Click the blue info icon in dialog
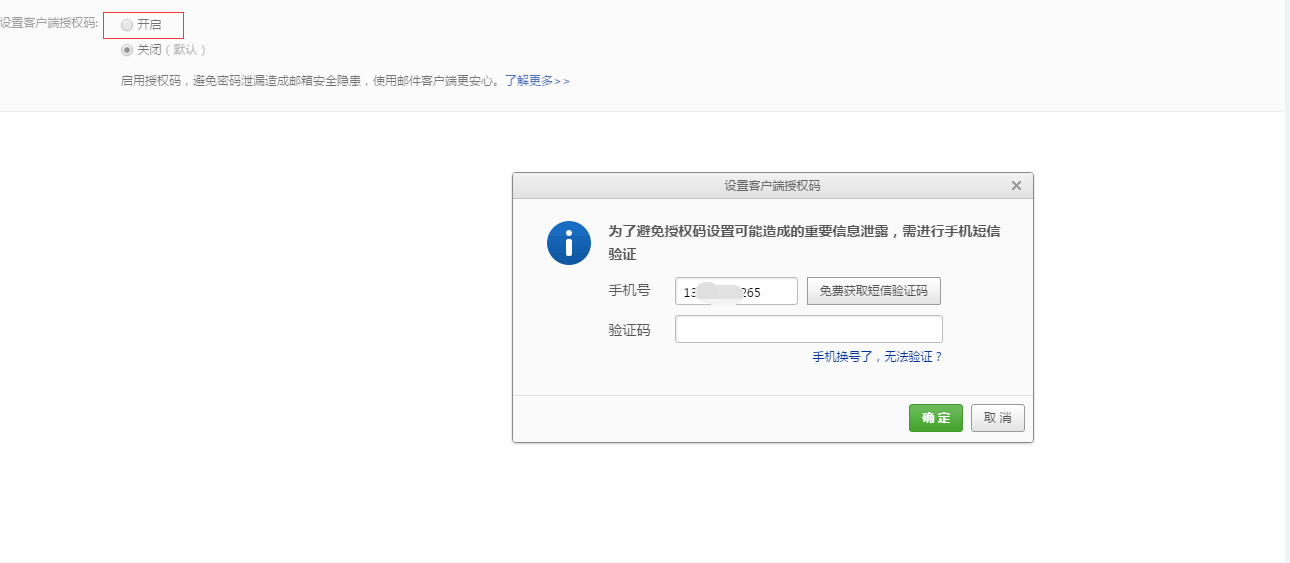 coord(569,243)
